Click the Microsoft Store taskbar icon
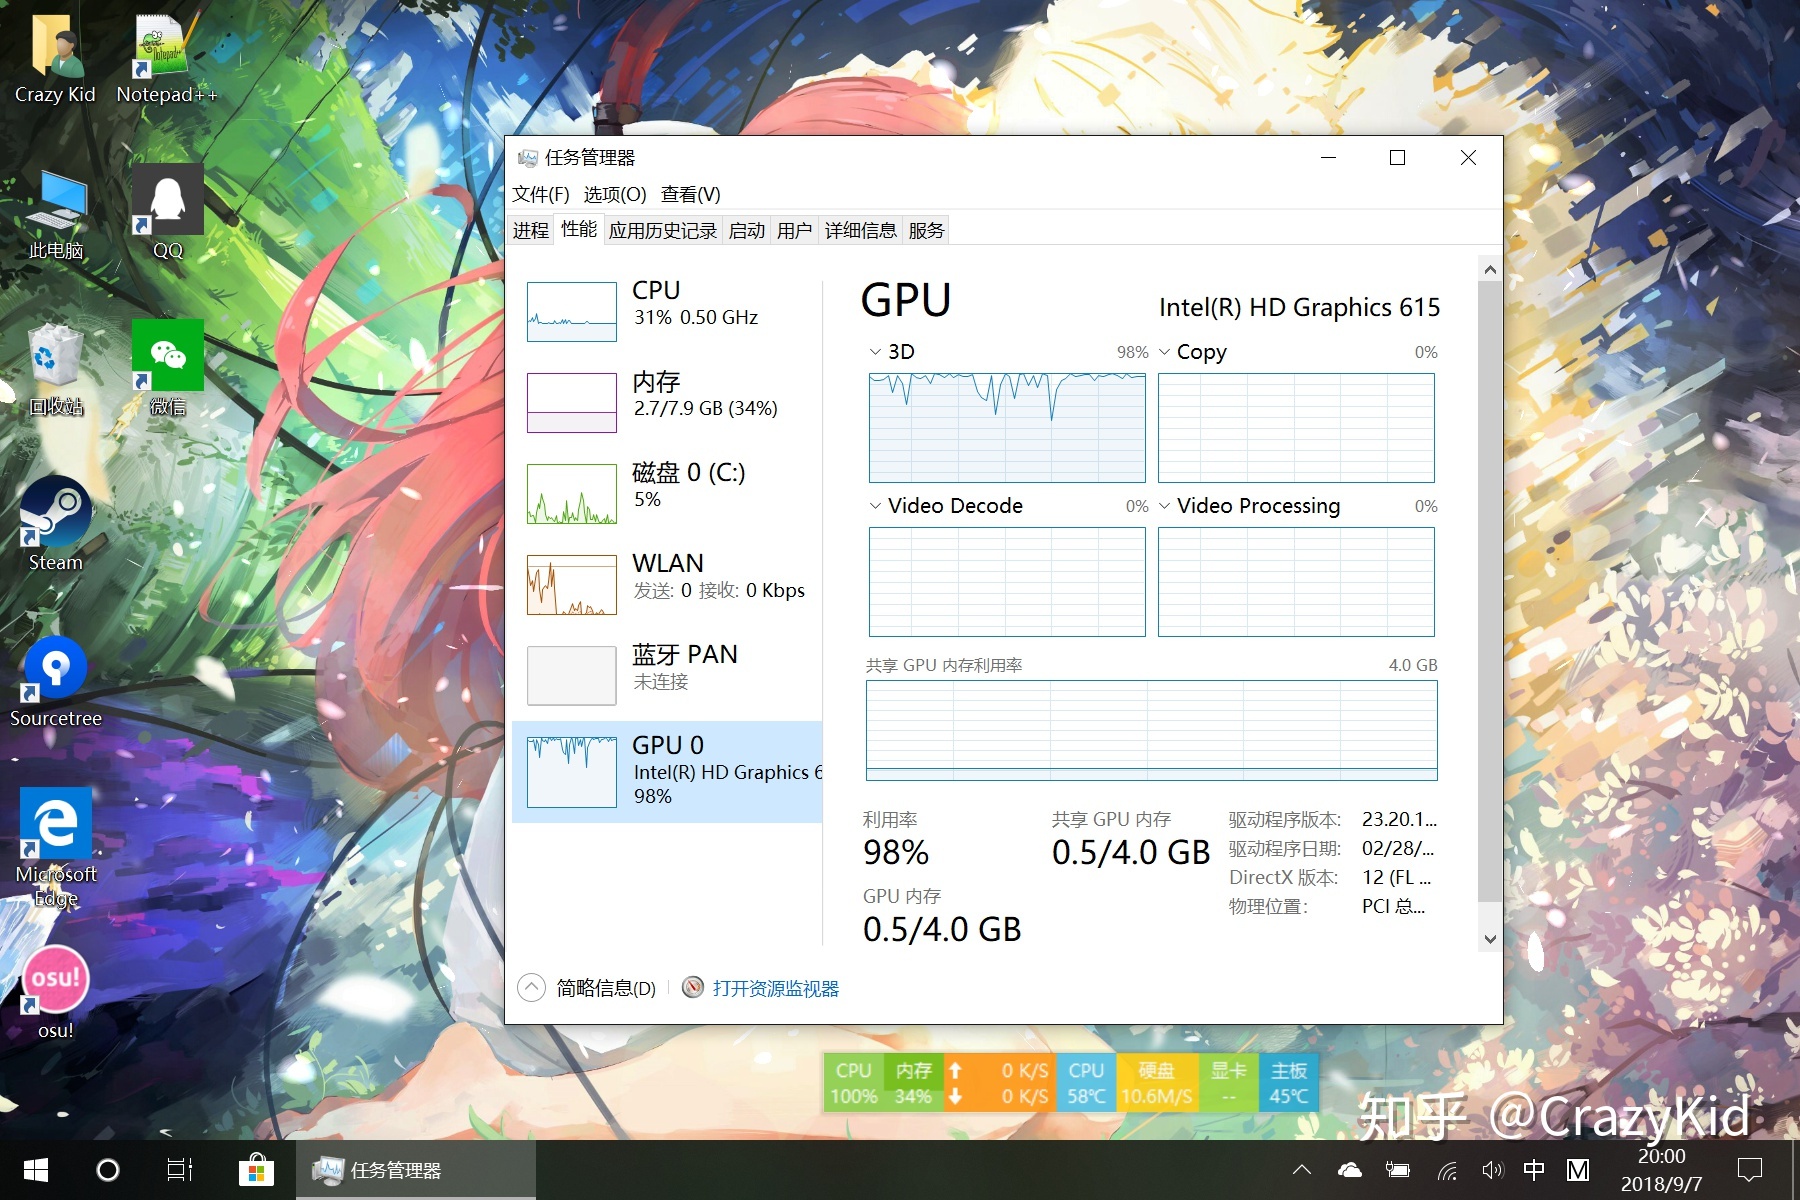Screen dimensions: 1800x1200 256,1170
